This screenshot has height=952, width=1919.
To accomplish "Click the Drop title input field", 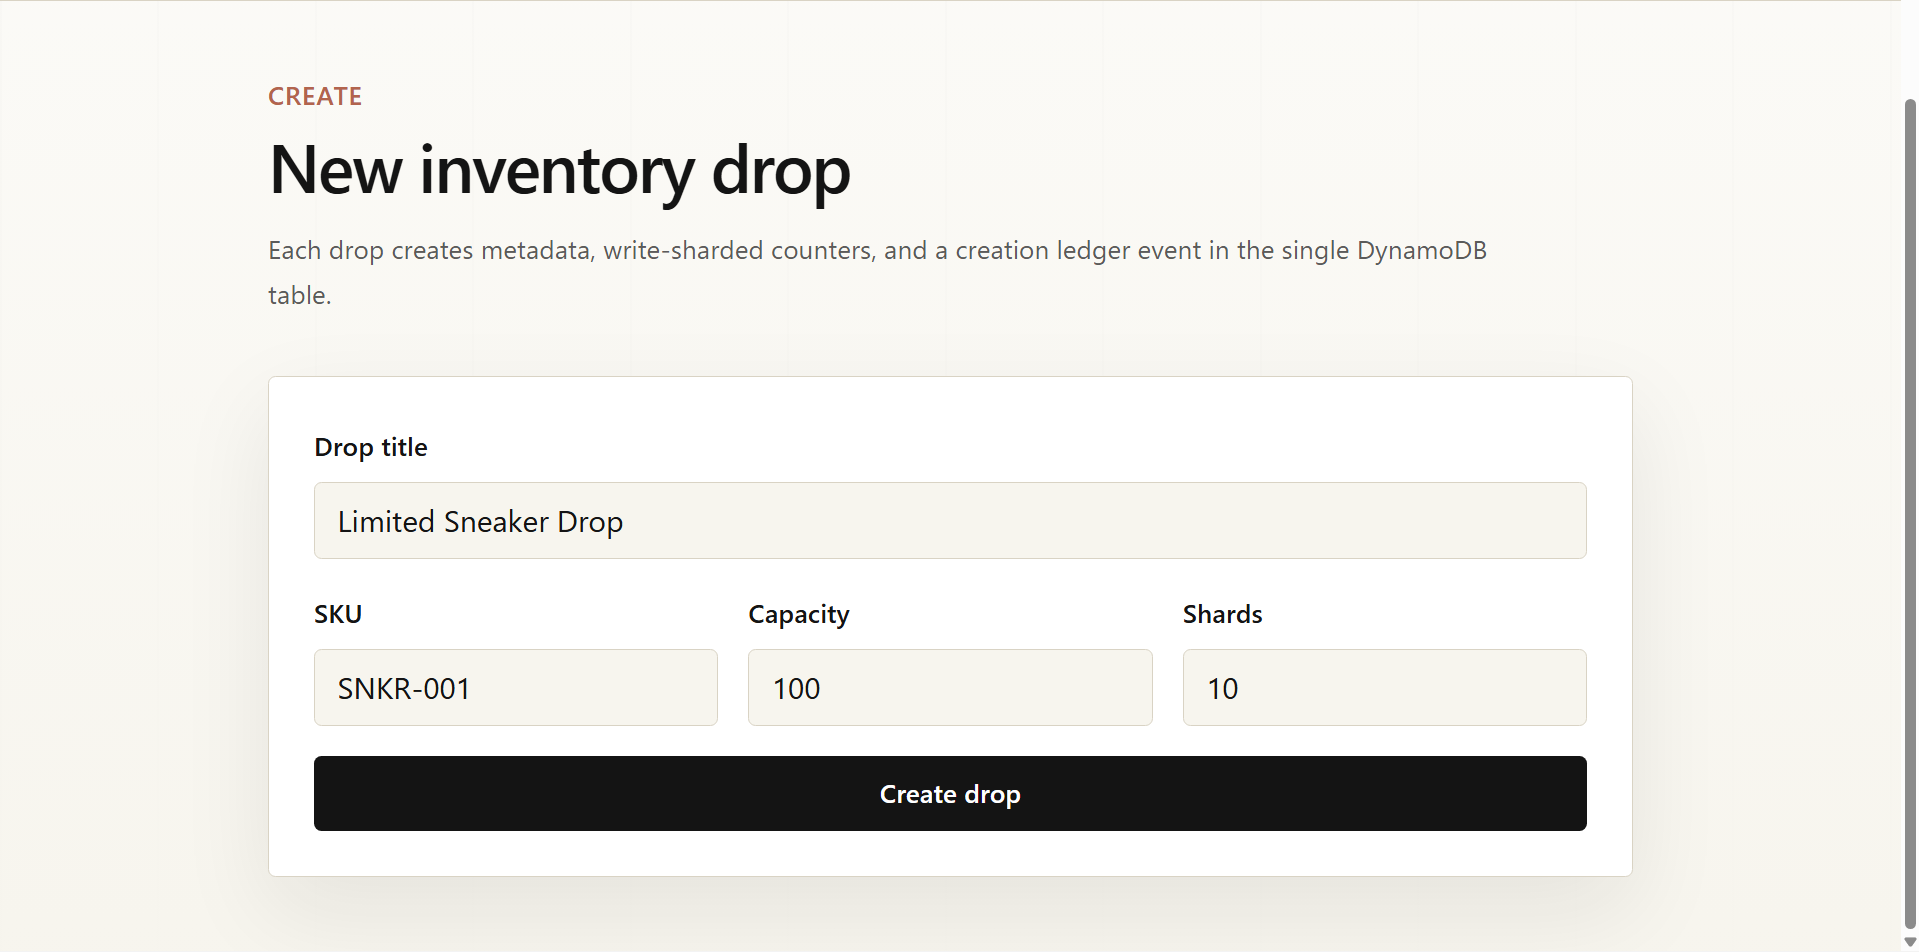I will (x=950, y=520).
